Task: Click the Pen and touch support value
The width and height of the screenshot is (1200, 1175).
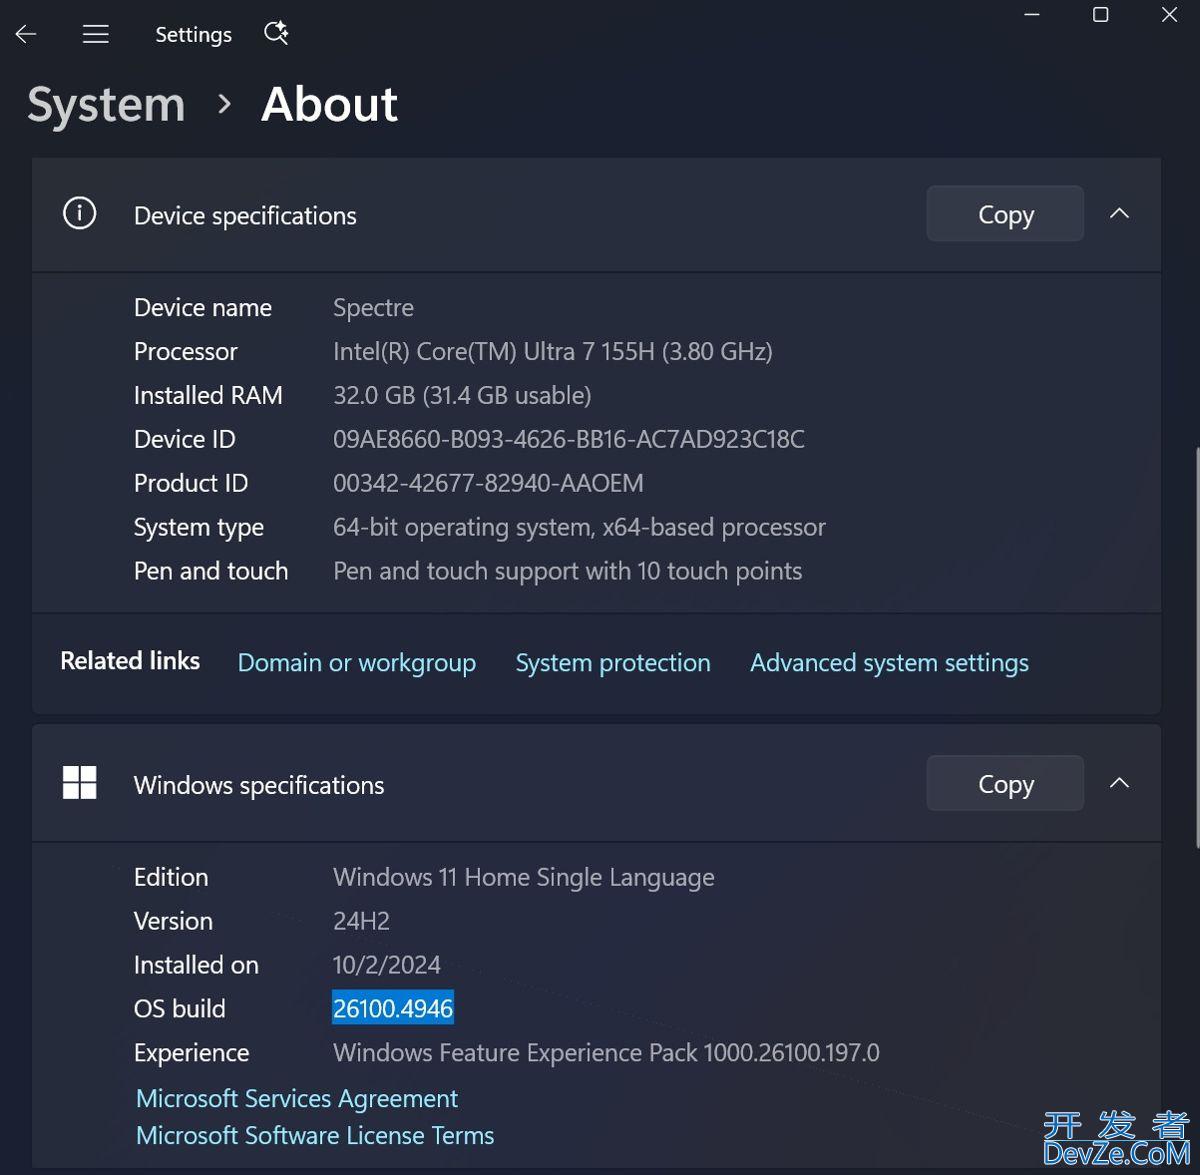Action: tap(567, 572)
